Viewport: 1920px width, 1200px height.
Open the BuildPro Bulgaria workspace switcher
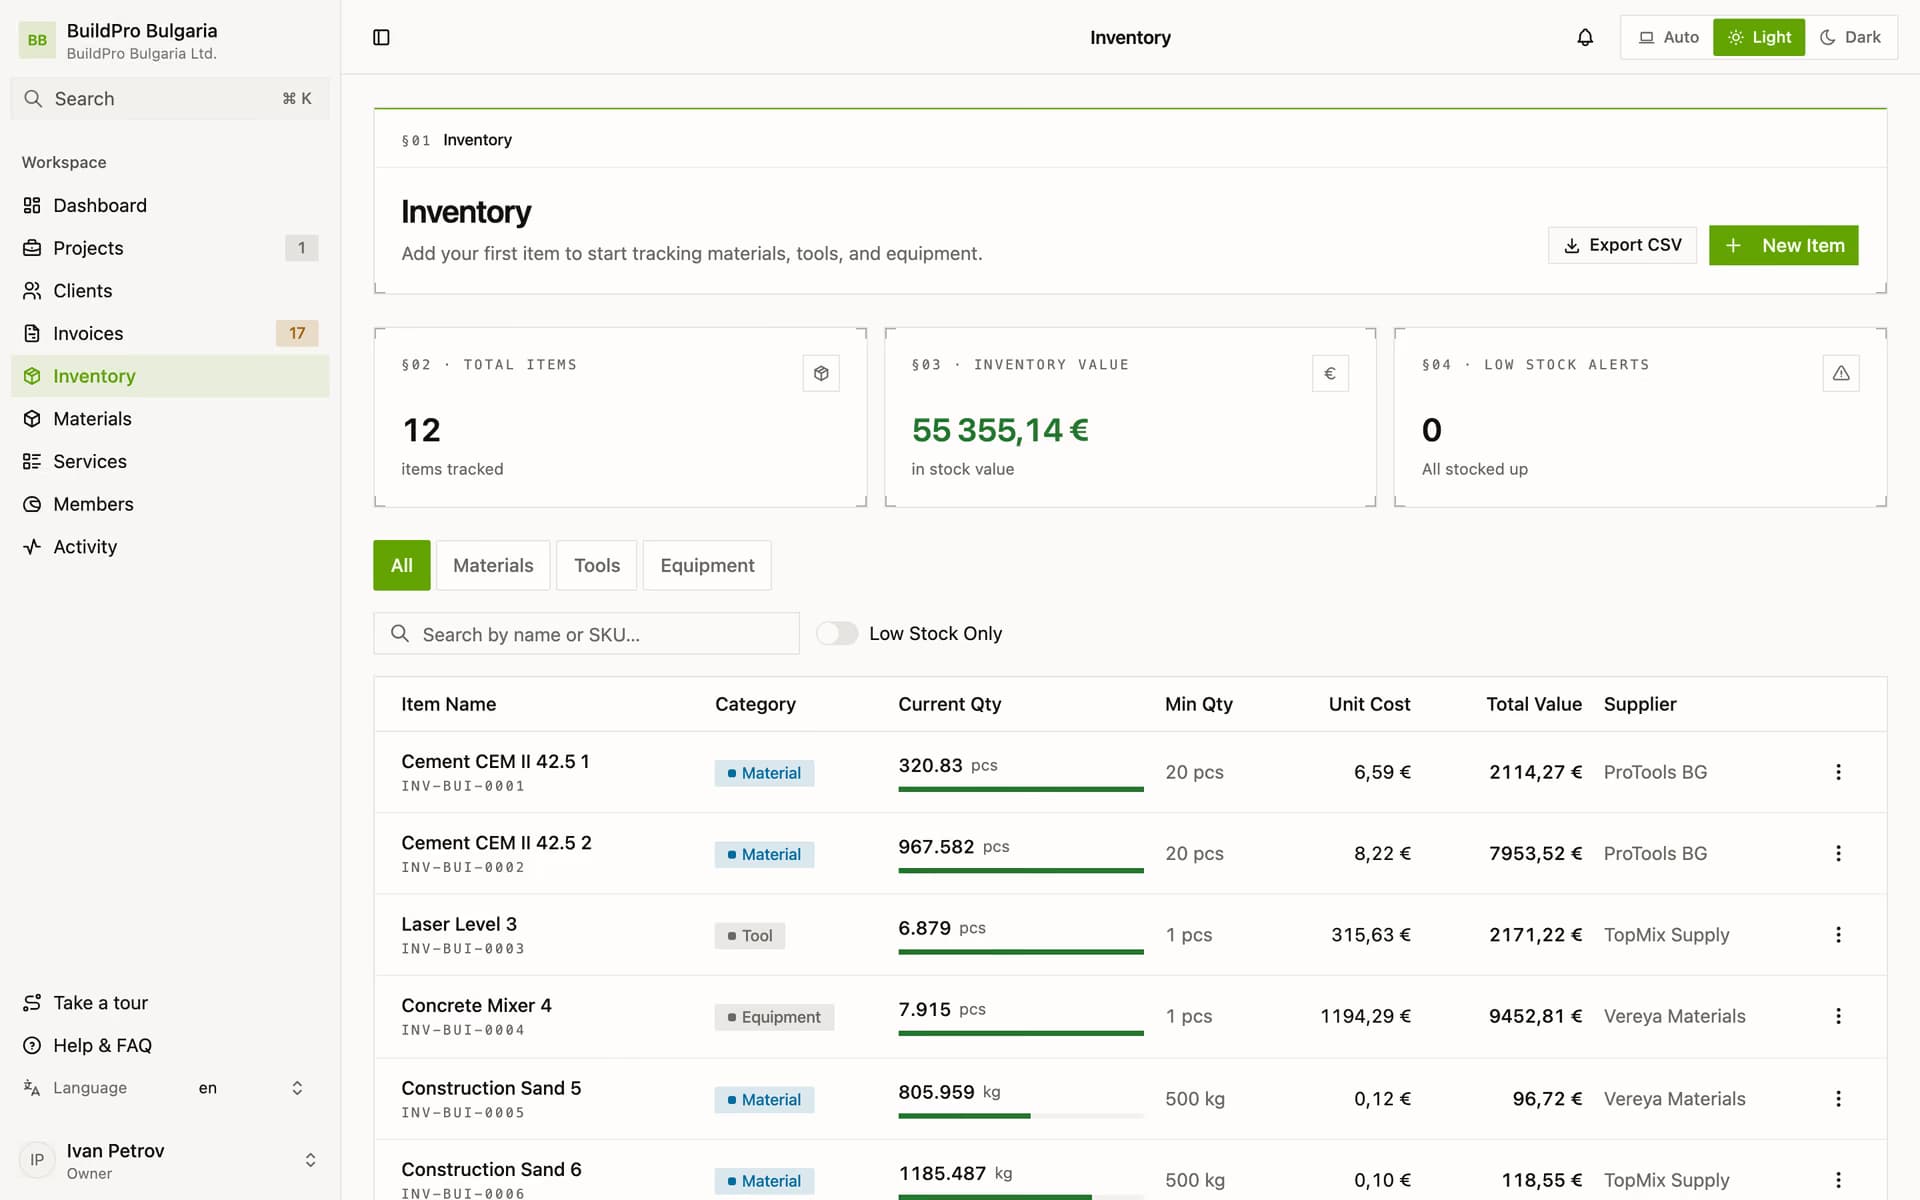tap(170, 40)
